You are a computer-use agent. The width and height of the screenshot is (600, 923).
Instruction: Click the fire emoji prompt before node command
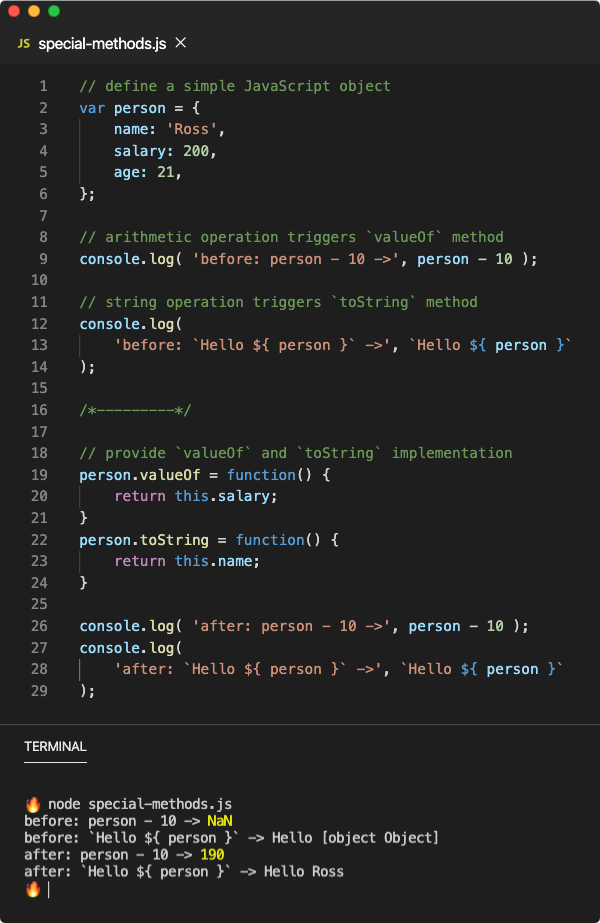click(x=33, y=804)
